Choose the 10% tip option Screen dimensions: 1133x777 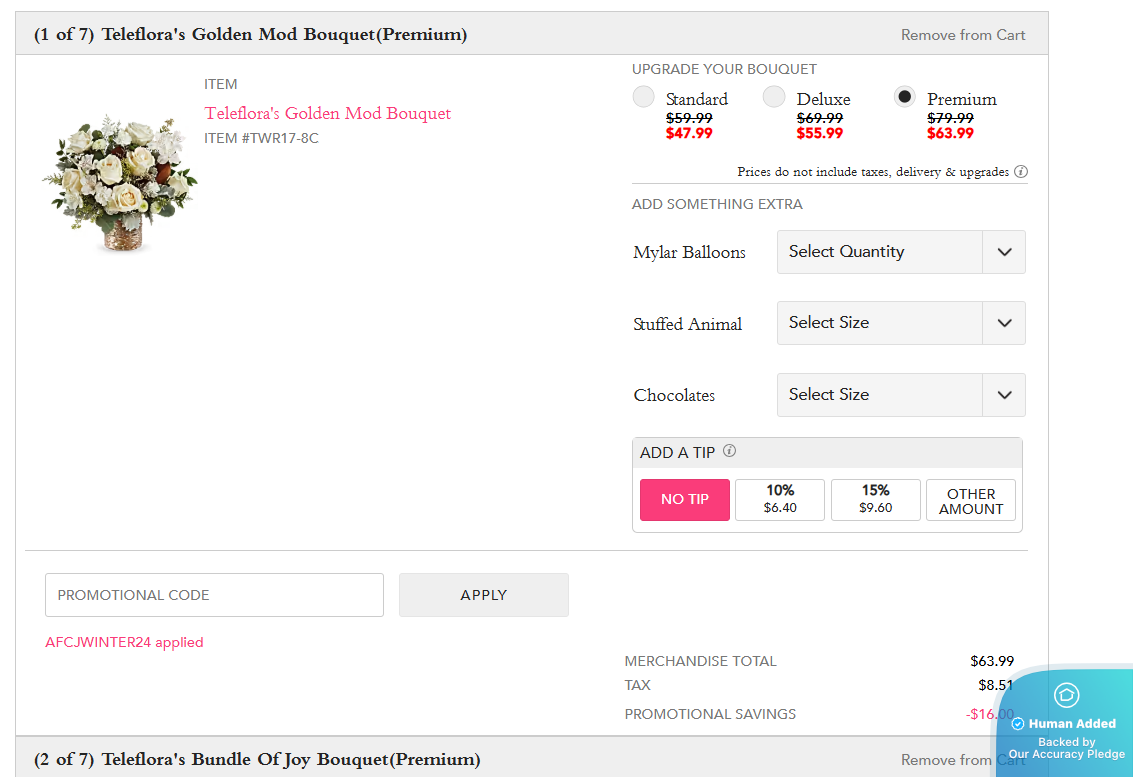(x=780, y=499)
